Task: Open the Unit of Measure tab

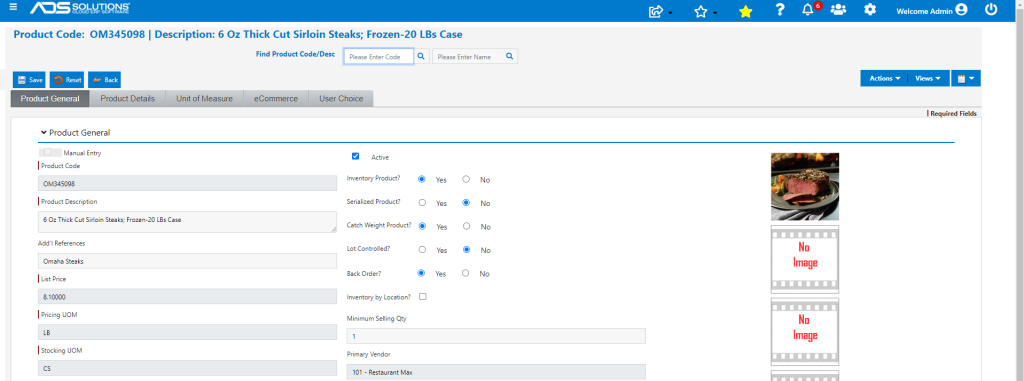Action: 204,99
